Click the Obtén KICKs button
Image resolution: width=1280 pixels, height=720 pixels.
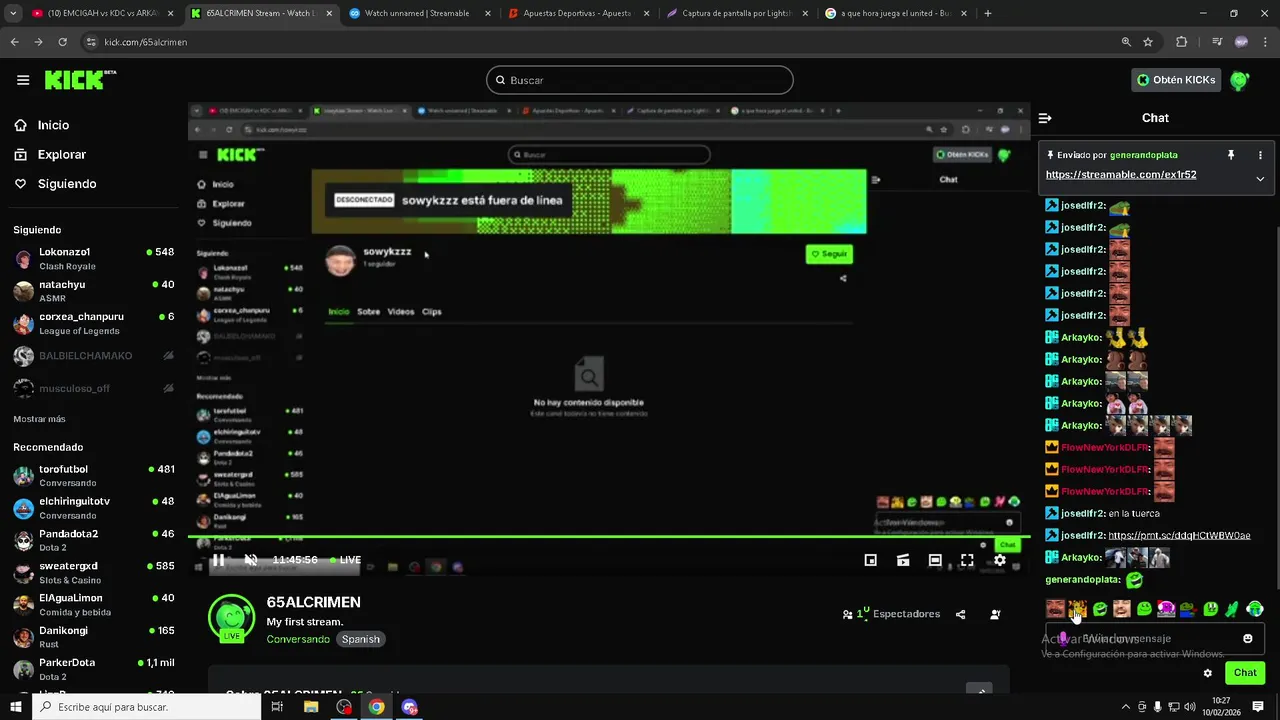coord(1176,80)
